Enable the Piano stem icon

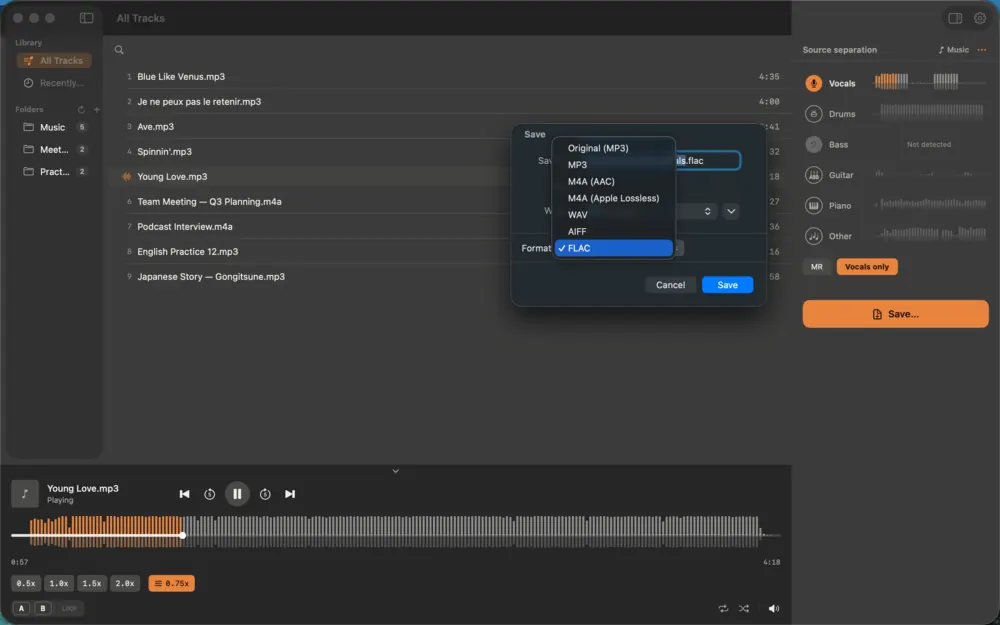[x=813, y=205]
